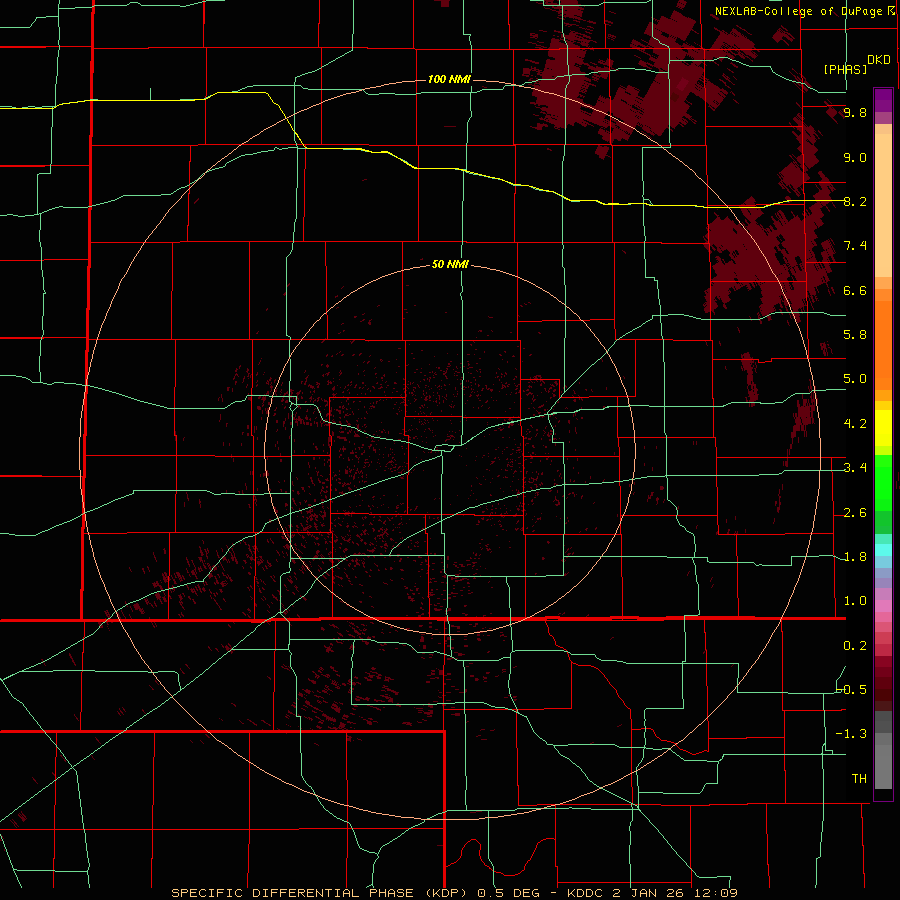Pick the purple top segment of color bar
Screen dimensions: 900x900
pos(883,100)
